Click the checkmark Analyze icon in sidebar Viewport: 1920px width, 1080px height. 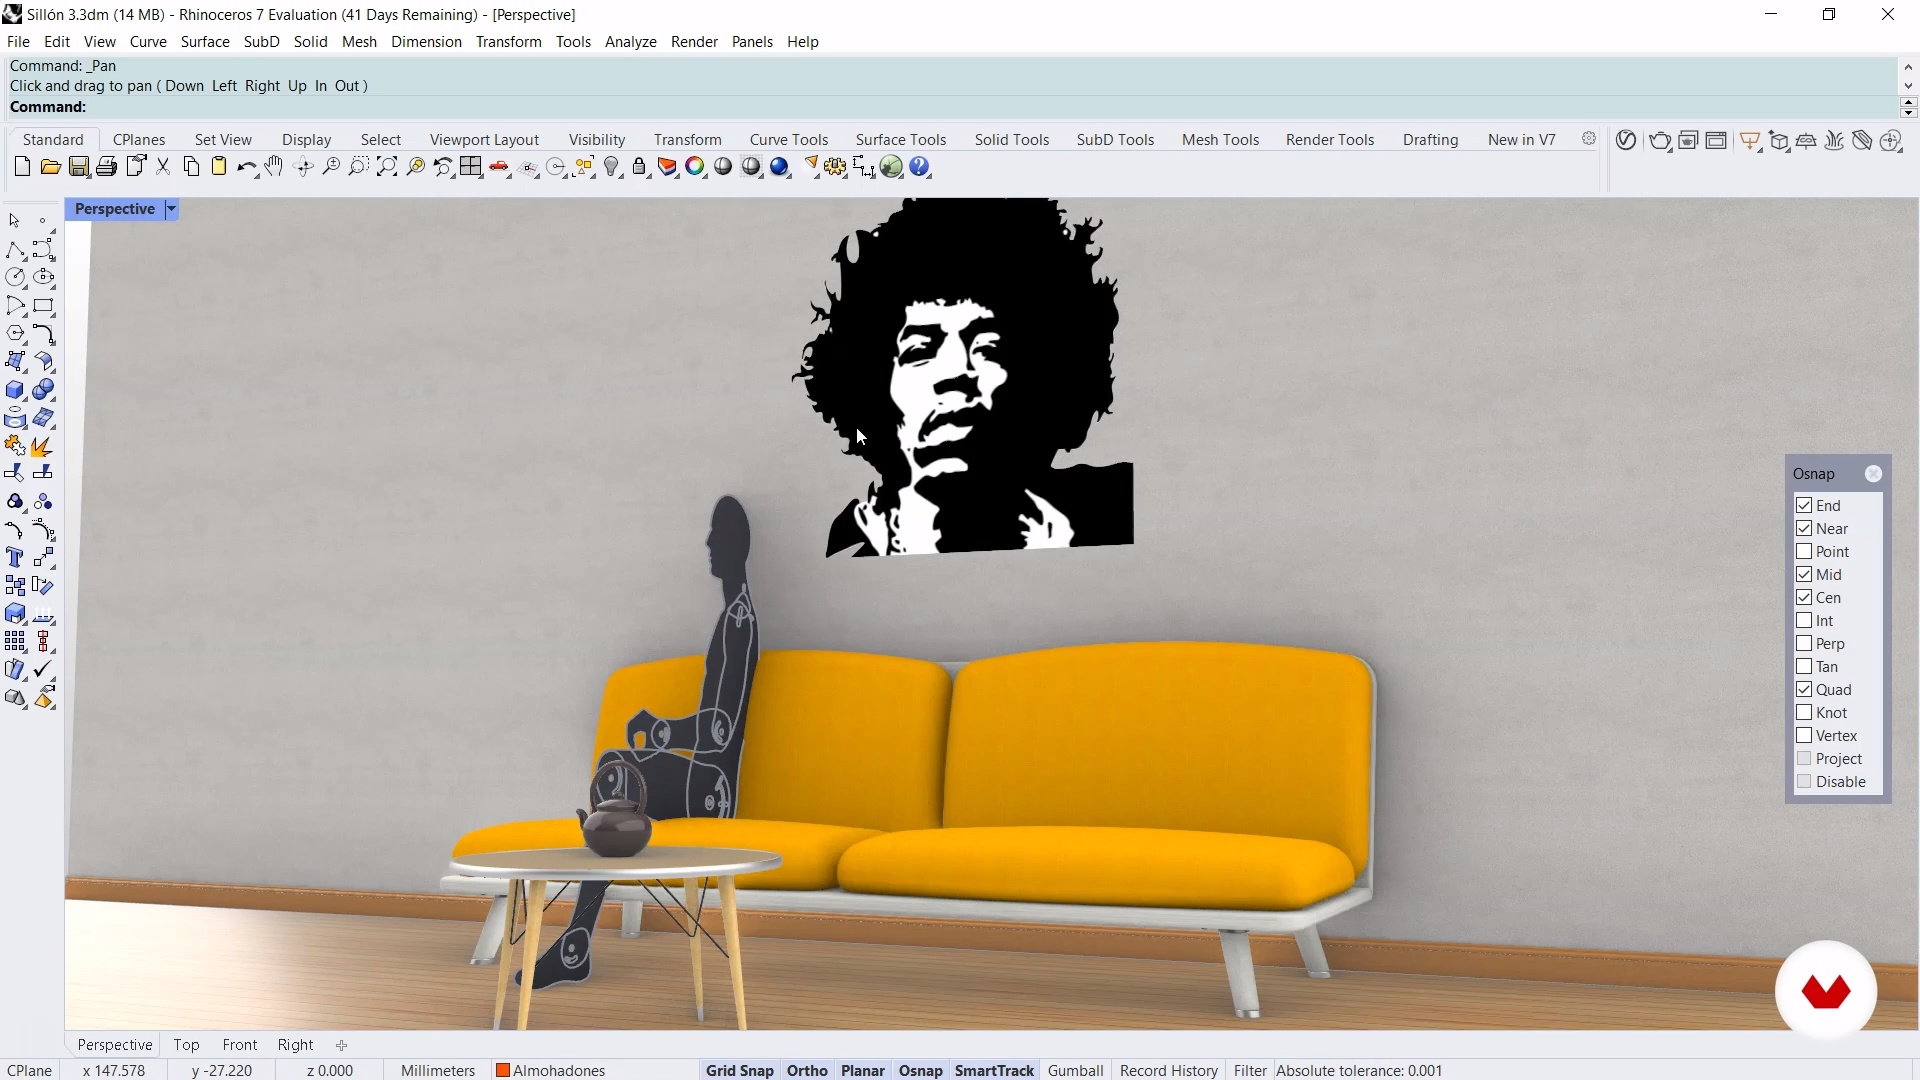click(x=43, y=669)
